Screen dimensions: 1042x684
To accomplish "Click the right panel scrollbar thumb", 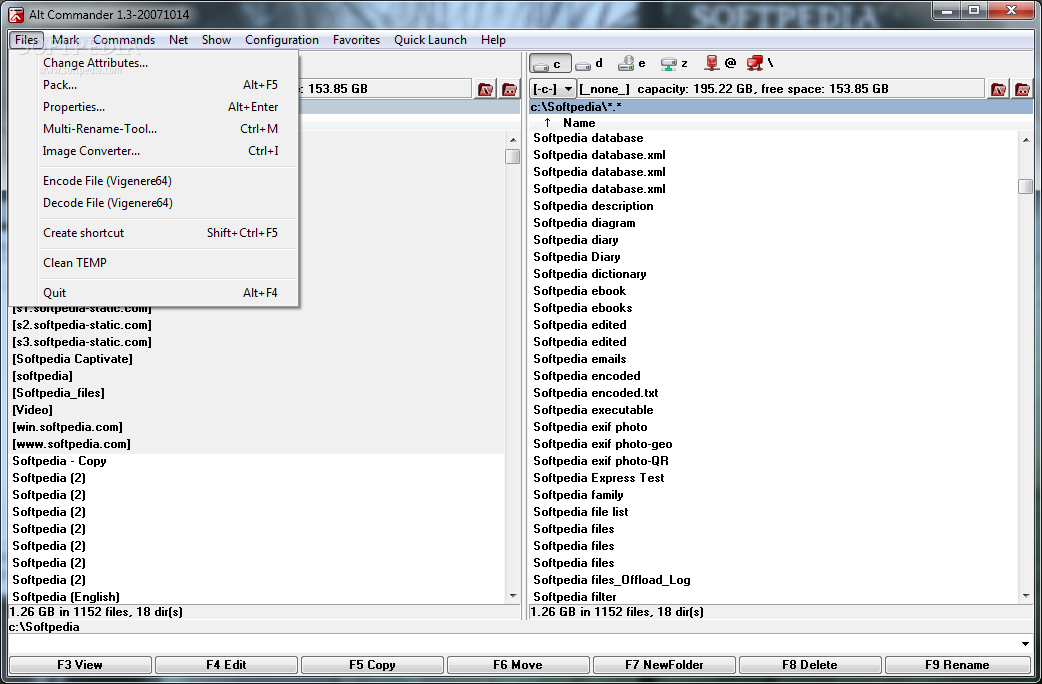I will [x=1025, y=187].
